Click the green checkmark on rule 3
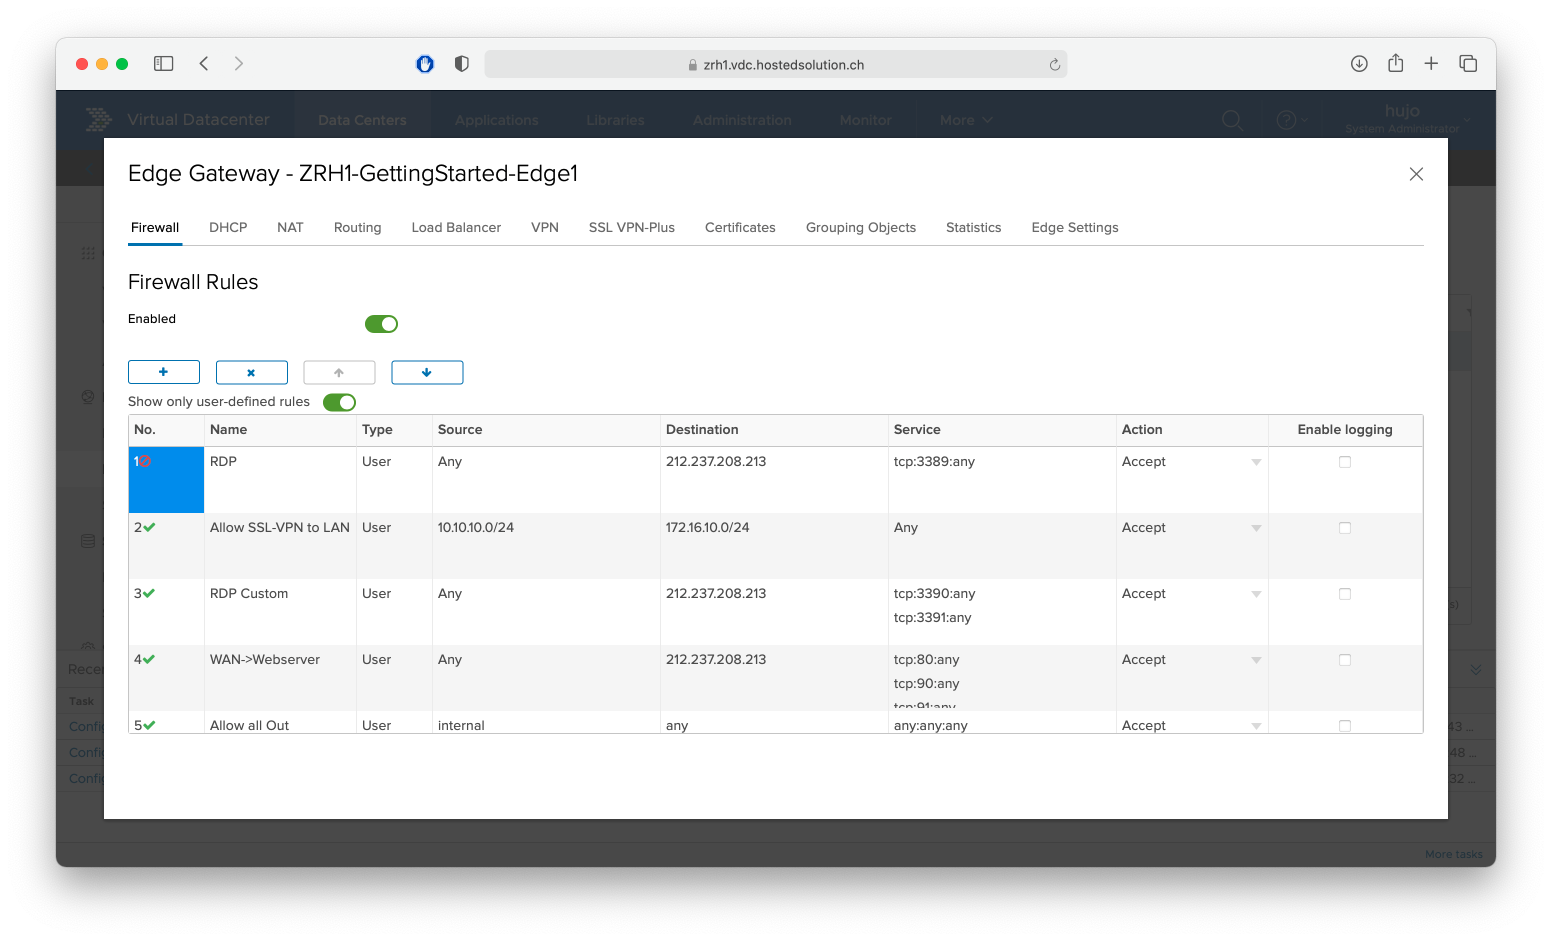 [149, 593]
